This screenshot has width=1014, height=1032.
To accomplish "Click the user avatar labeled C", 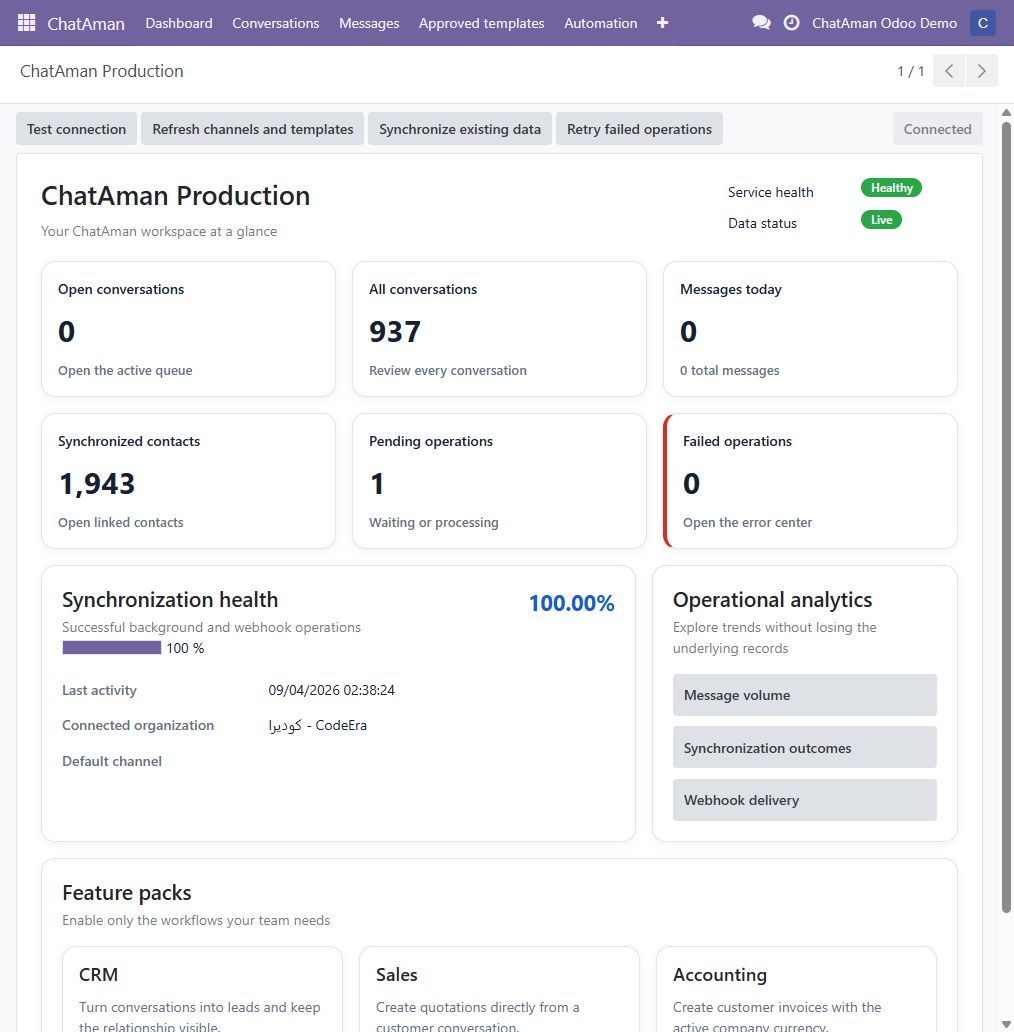I will [983, 23].
